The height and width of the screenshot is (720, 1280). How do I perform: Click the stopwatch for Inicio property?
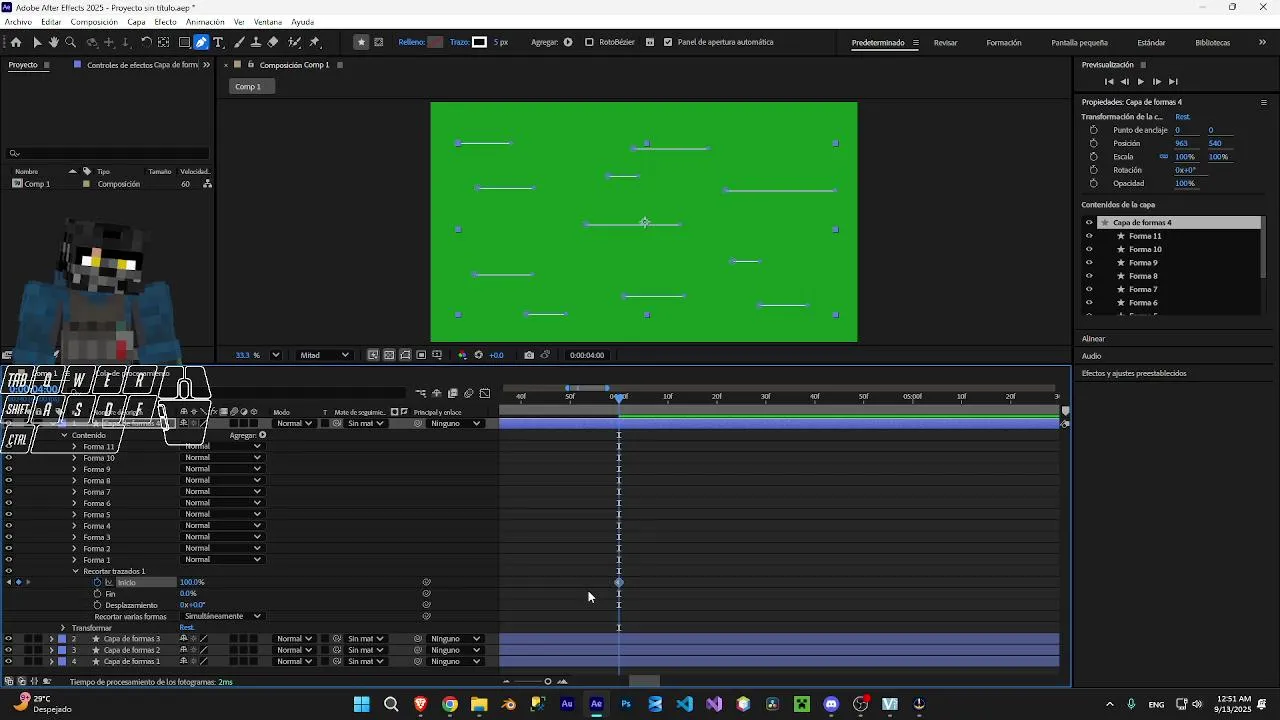[97, 582]
